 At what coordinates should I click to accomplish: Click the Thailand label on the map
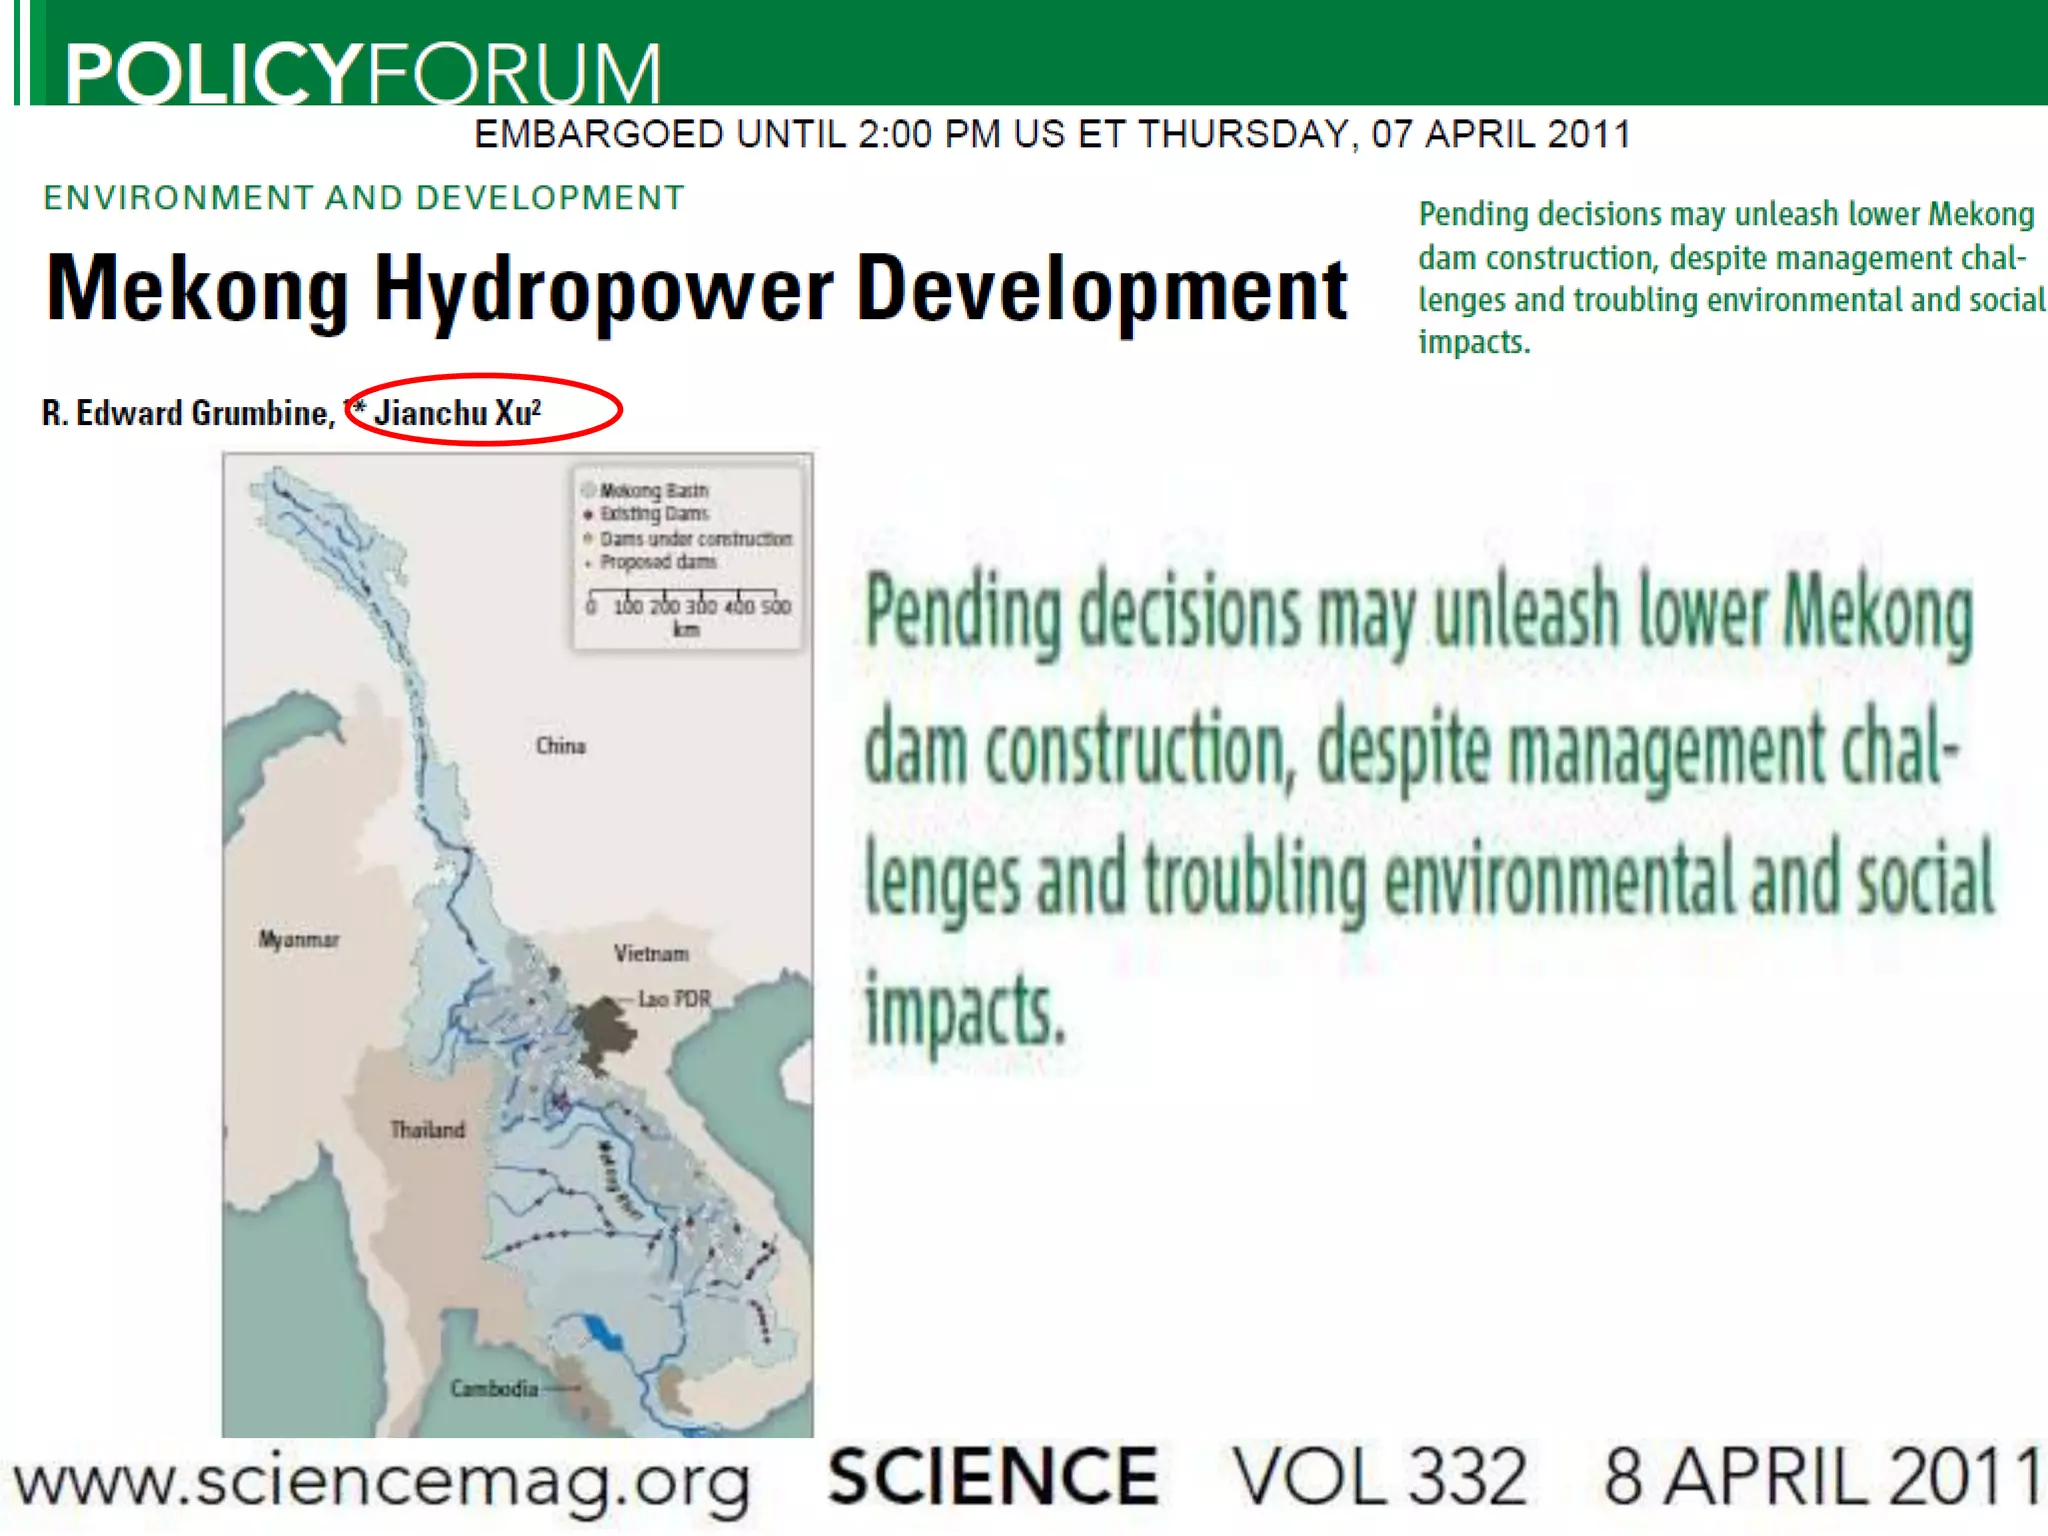click(x=427, y=1130)
